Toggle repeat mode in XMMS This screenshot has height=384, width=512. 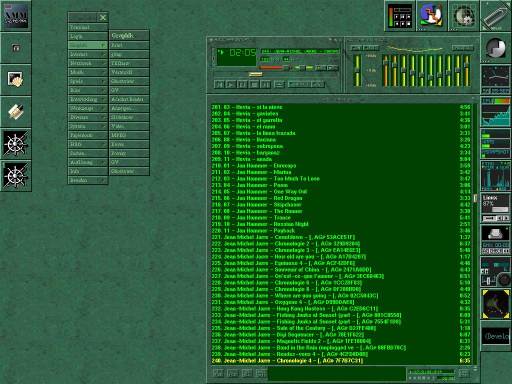pos(317,84)
